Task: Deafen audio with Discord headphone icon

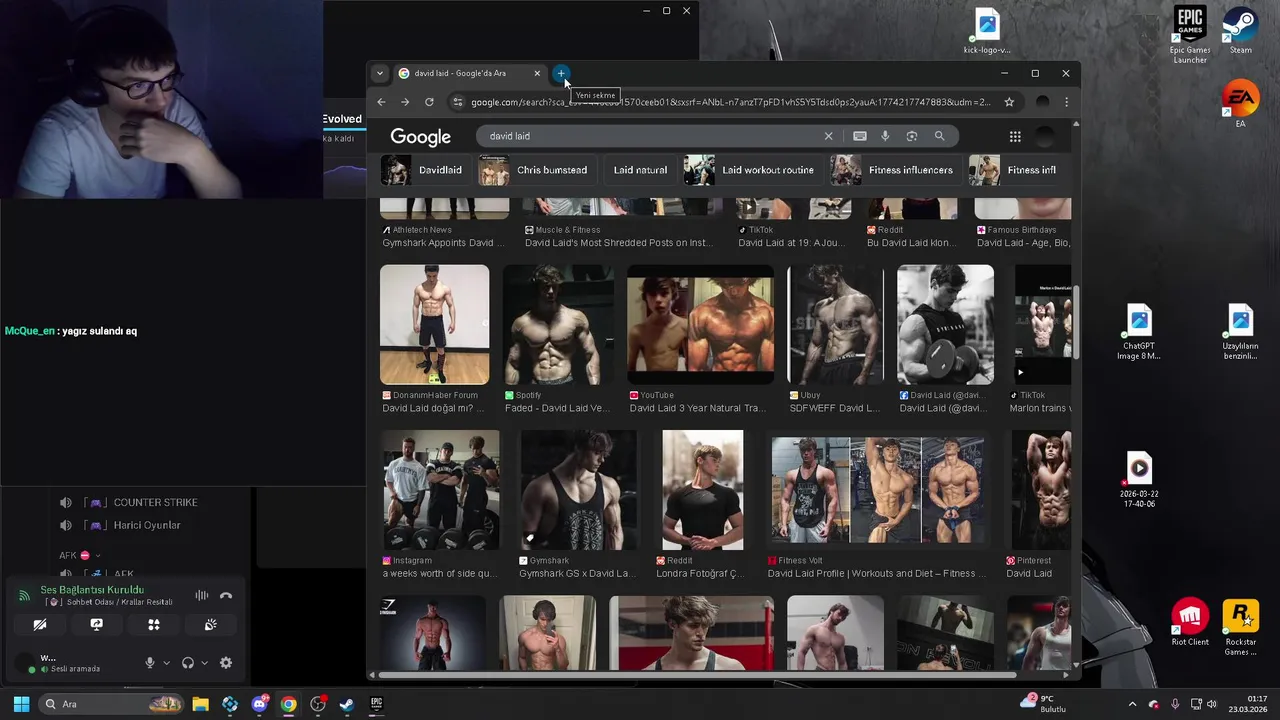Action: tap(188, 662)
